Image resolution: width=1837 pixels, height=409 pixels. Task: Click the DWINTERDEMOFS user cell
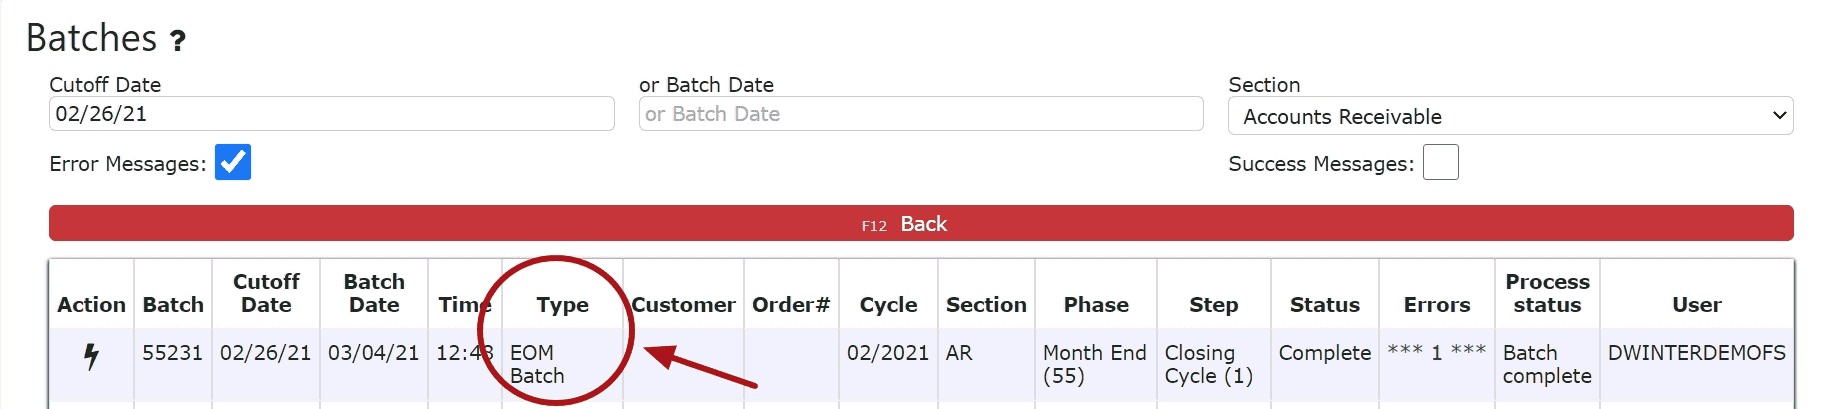coord(1696,353)
